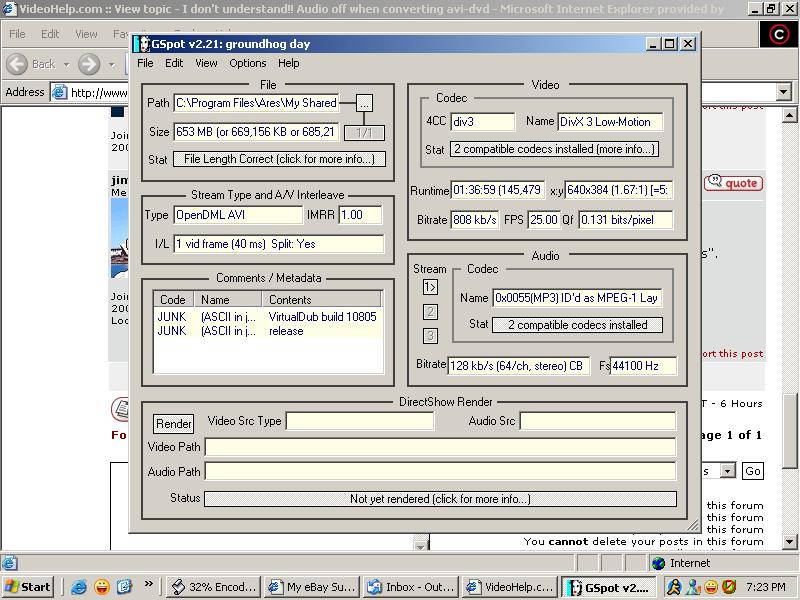Screen dimensions: 800x600
Task: Click the file Path field
Action: [x=256, y=103]
